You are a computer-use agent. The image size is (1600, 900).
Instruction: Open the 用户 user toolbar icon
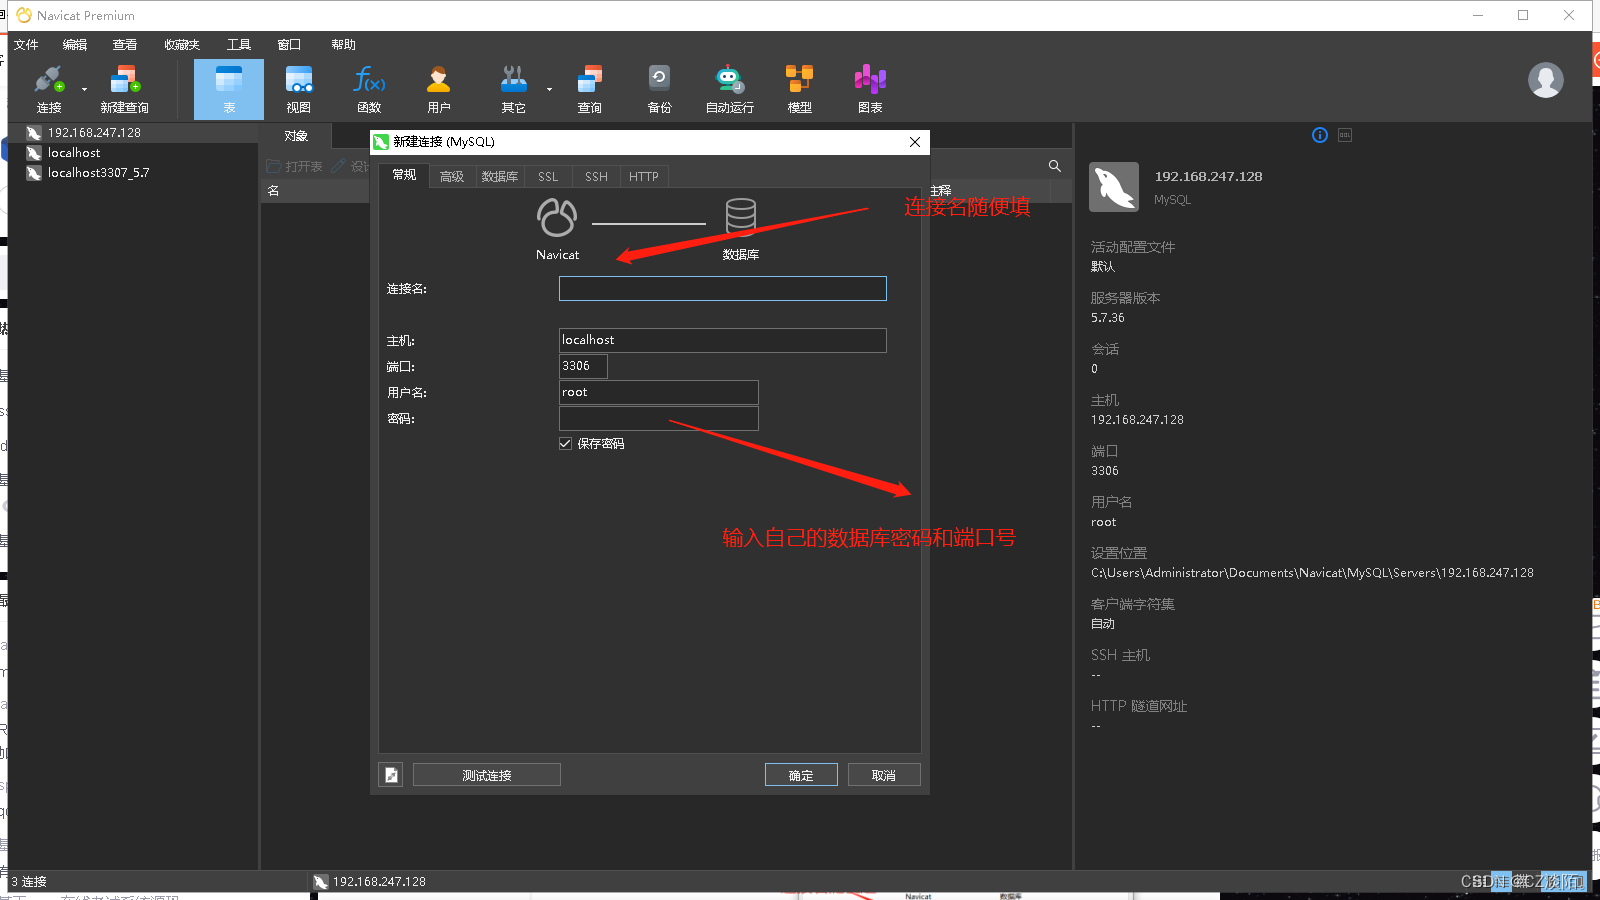439,89
